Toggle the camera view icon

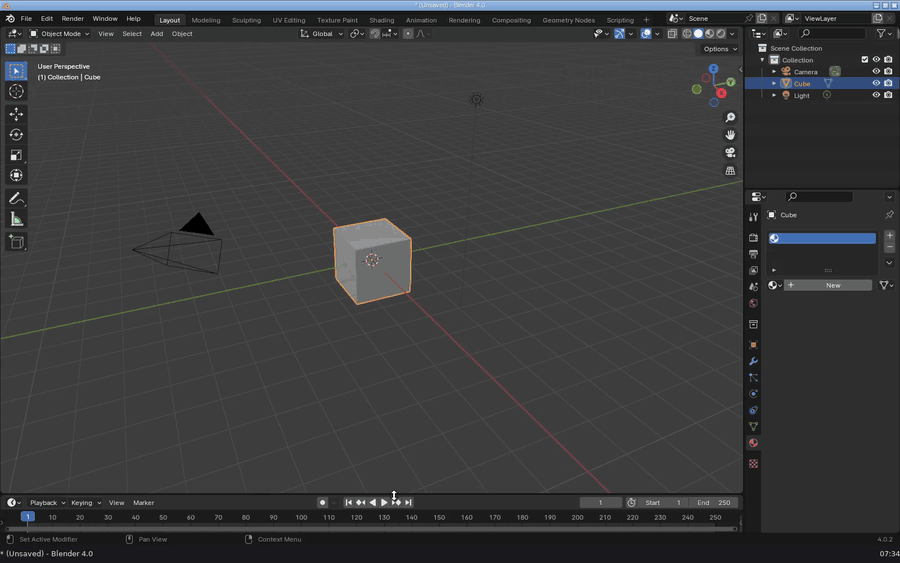(x=730, y=153)
